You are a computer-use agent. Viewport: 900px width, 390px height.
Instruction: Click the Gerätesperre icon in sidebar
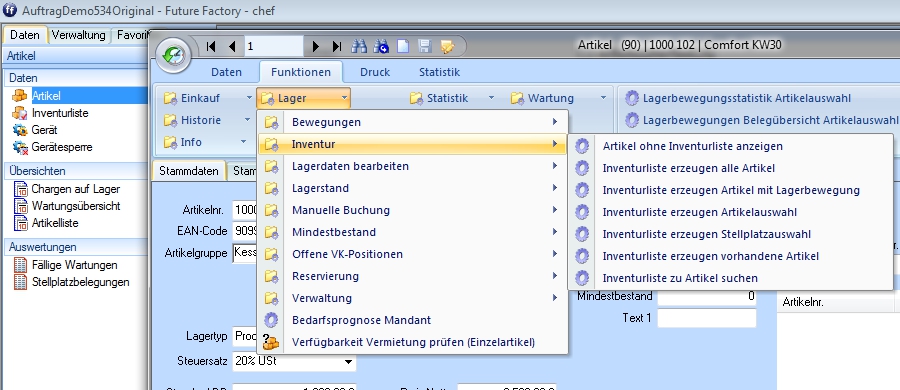[x=20, y=147]
